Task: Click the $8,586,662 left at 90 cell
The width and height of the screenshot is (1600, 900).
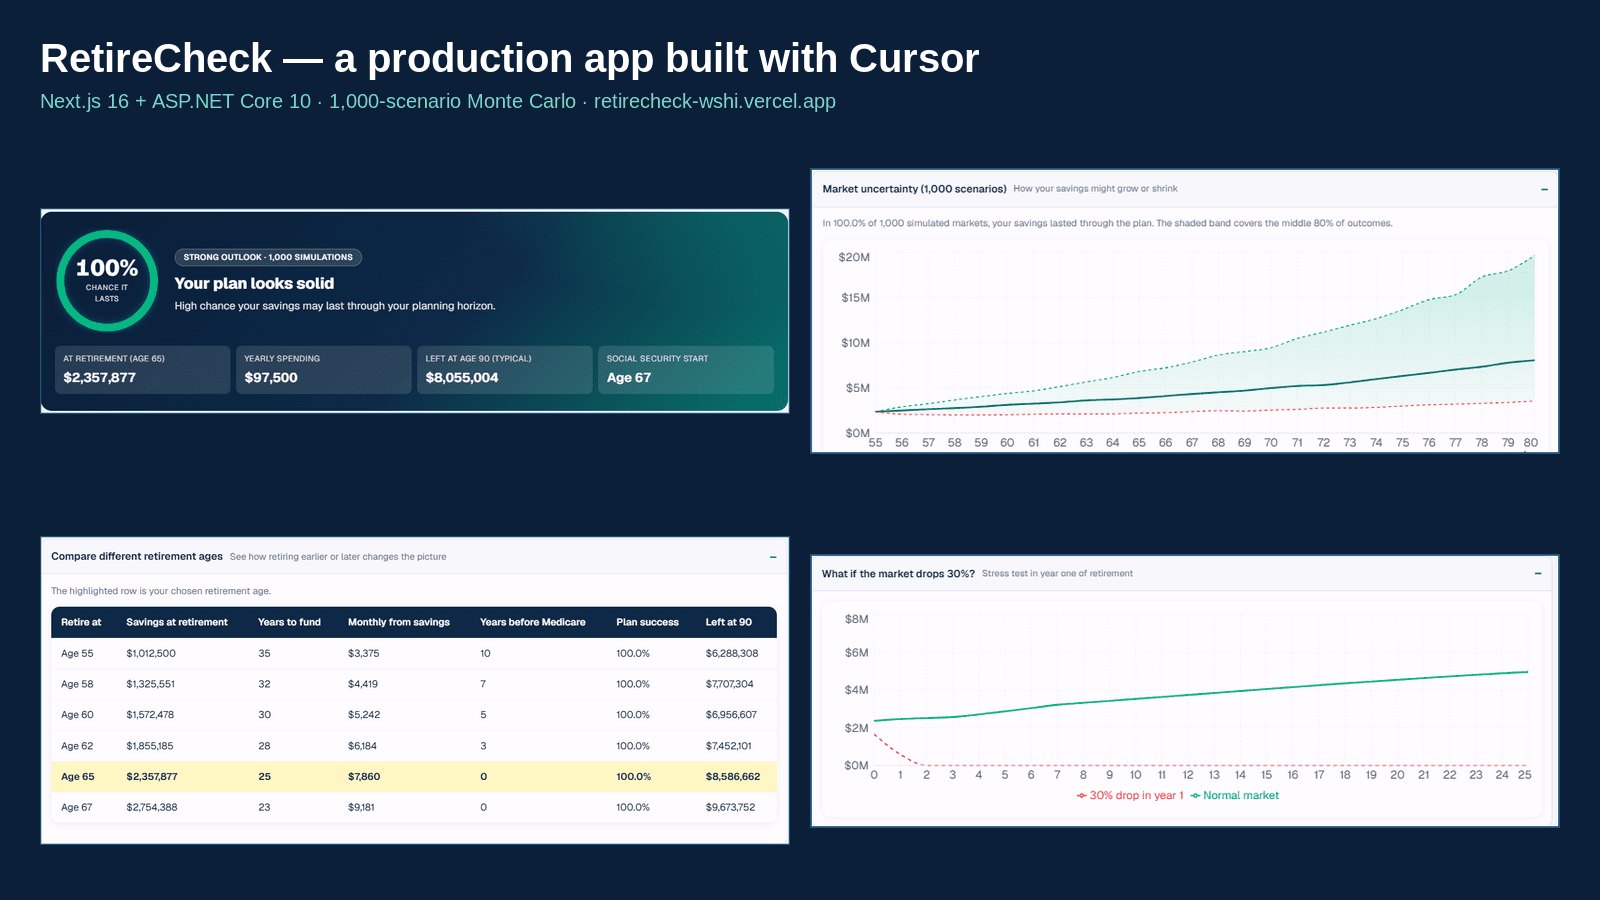Action: tap(733, 777)
